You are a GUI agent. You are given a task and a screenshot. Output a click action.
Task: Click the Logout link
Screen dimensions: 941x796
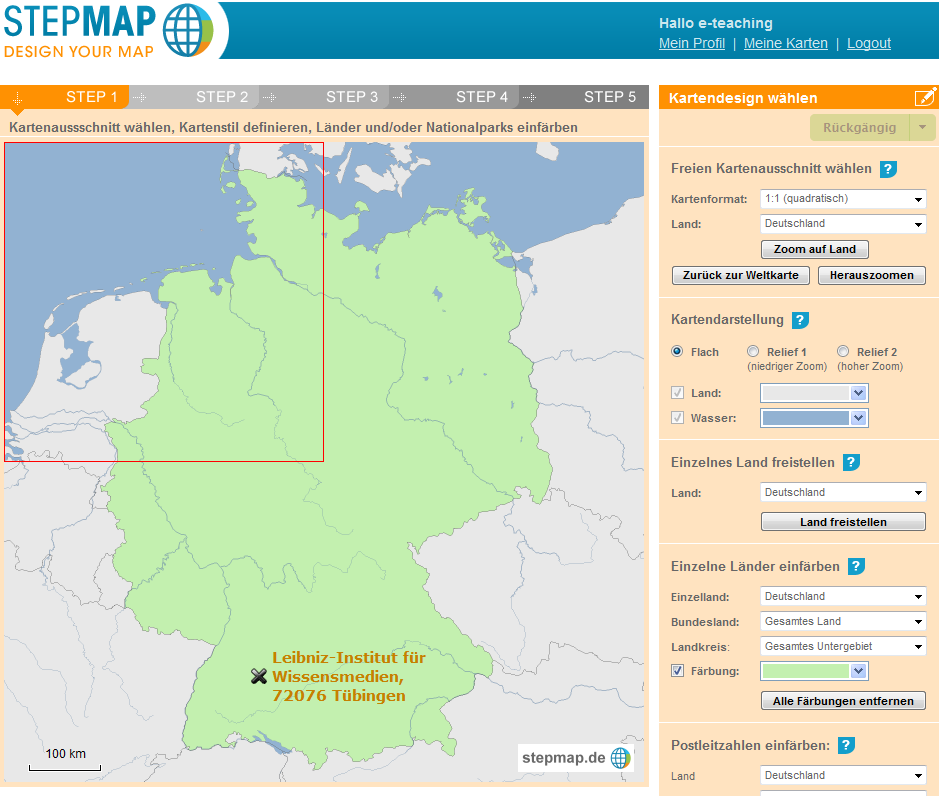[868, 43]
